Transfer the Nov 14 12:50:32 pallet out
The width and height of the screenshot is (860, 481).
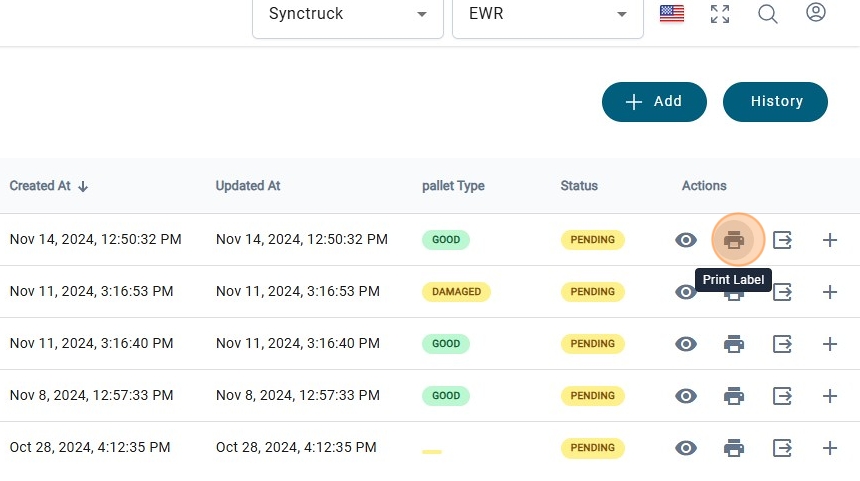click(782, 240)
